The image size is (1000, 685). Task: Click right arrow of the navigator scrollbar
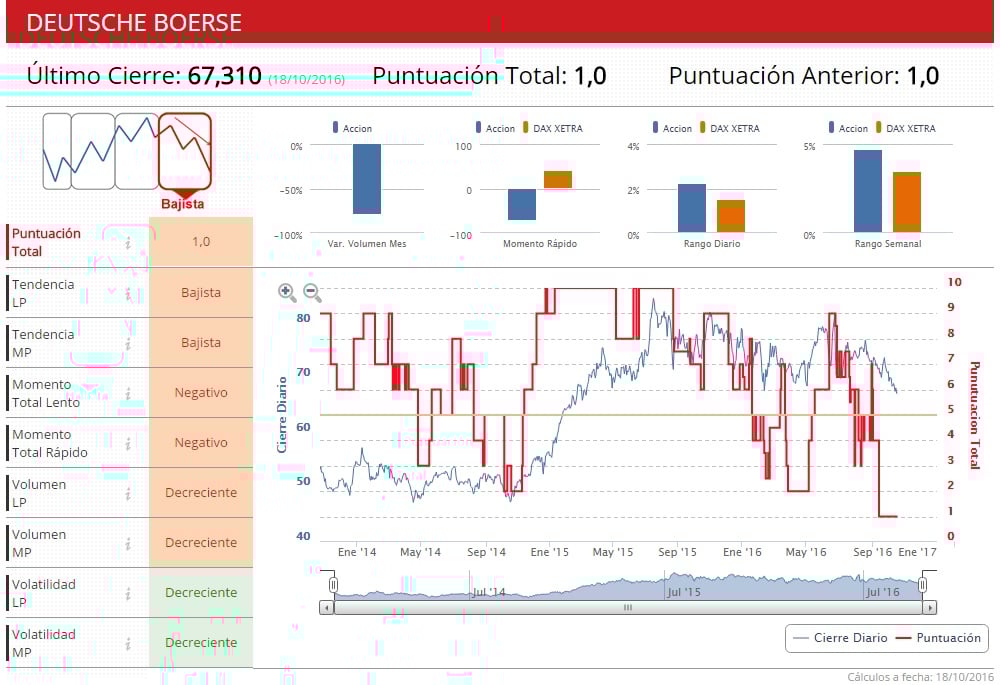tap(930, 608)
